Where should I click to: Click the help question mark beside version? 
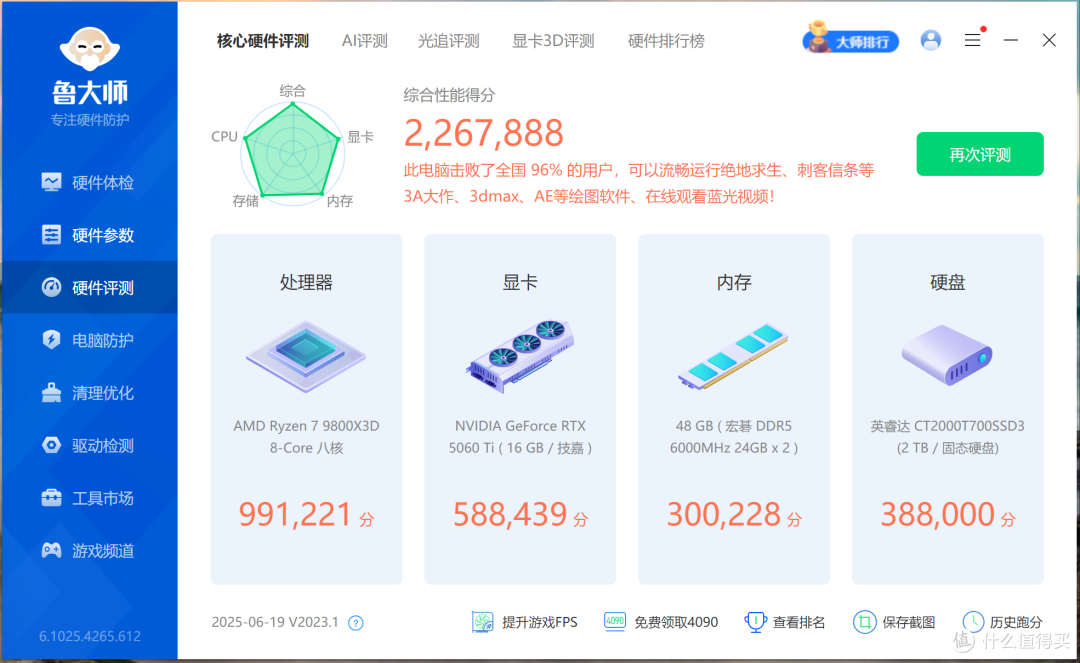[355, 623]
